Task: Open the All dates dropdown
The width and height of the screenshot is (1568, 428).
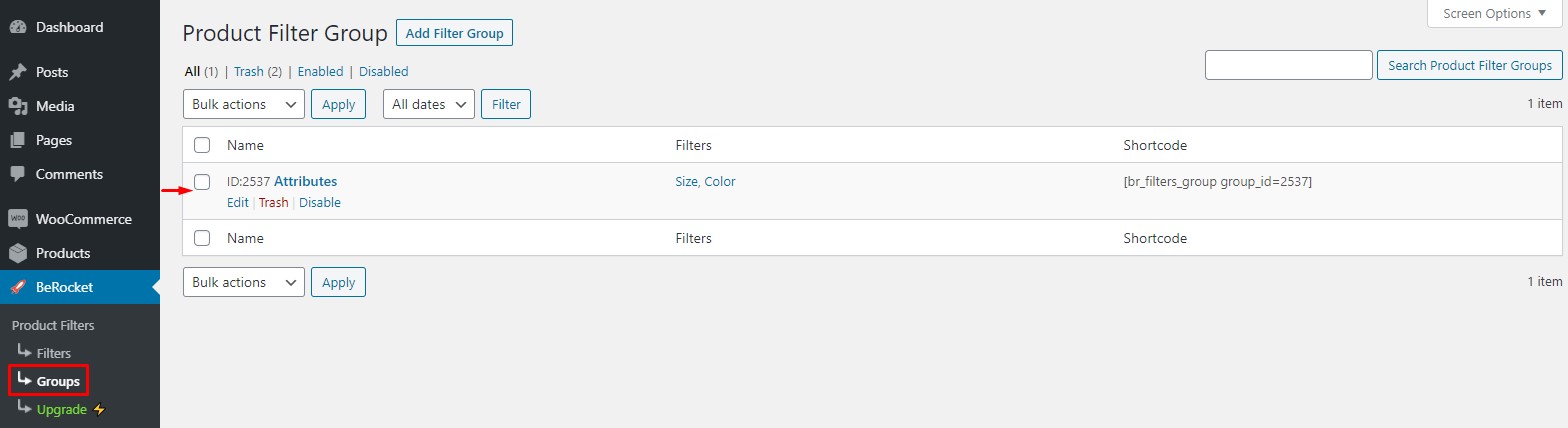Action: pyautogui.click(x=429, y=104)
